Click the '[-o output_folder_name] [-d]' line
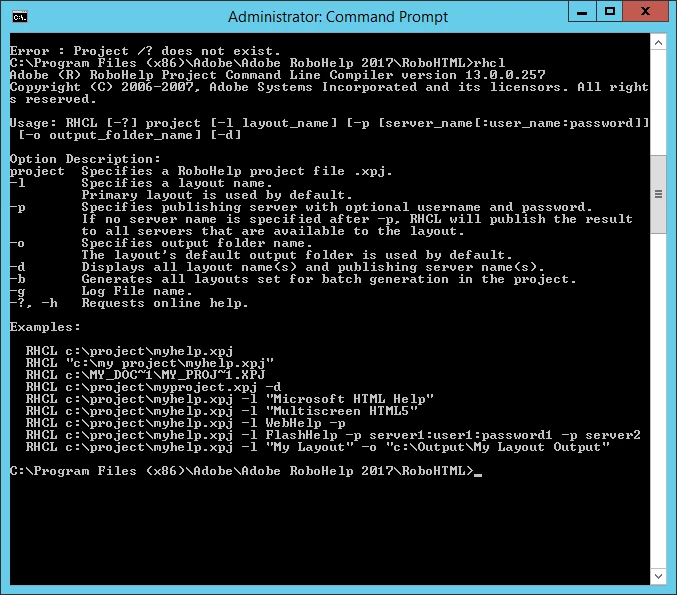677x595 pixels. (130, 135)
